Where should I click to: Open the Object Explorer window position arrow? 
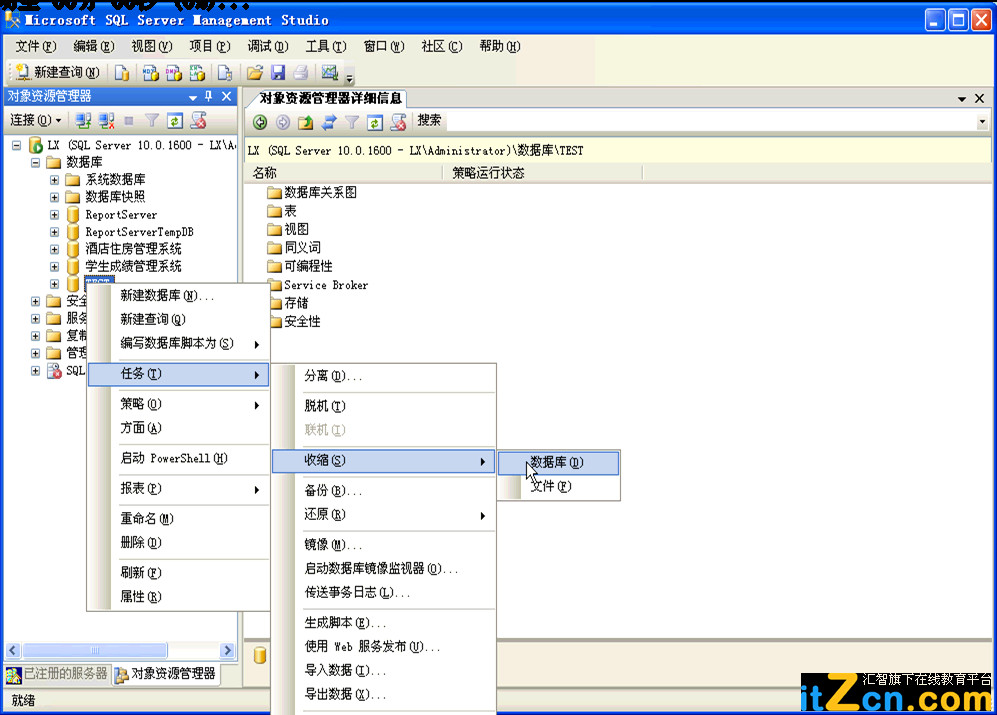pos(193,97)
